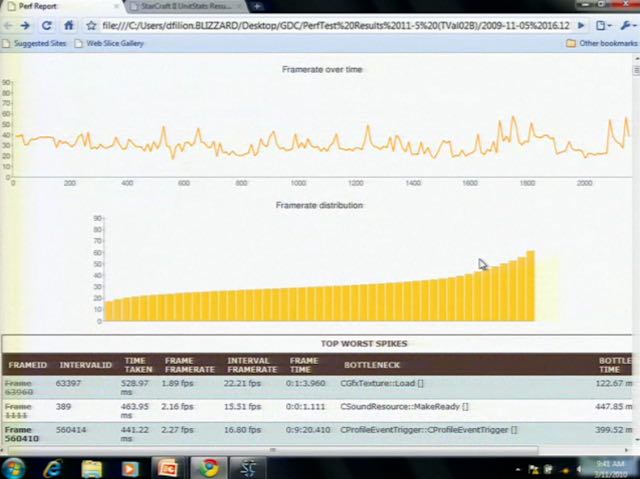
Task: Open Windows Explorer folder on taskbar
Action: tap(91, 468)
